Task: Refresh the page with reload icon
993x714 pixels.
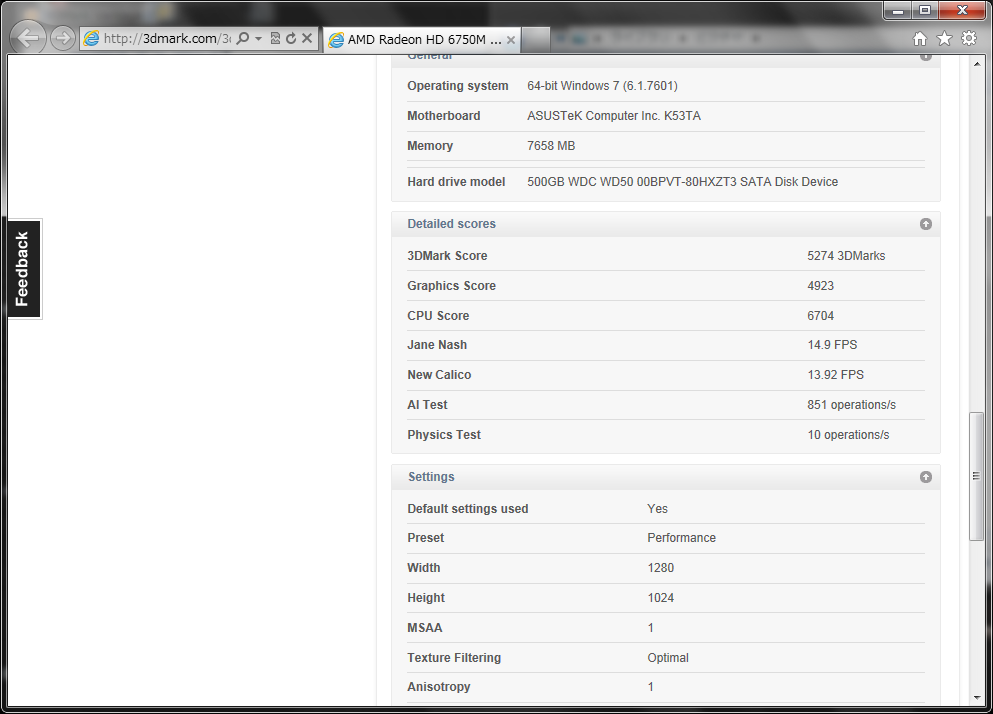Action: [x=291, y=39]
